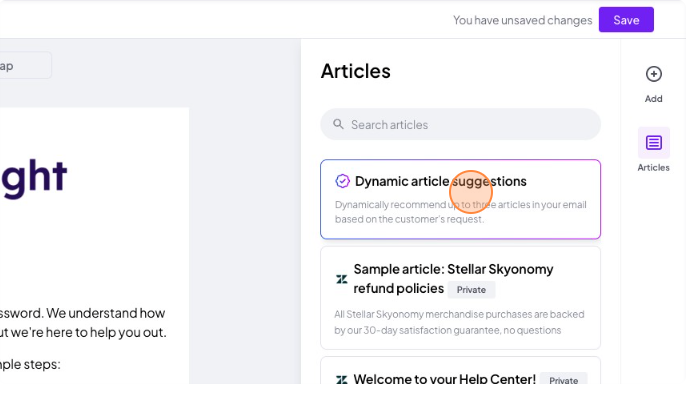Click the large purple email headline

[x=34, y=179]
